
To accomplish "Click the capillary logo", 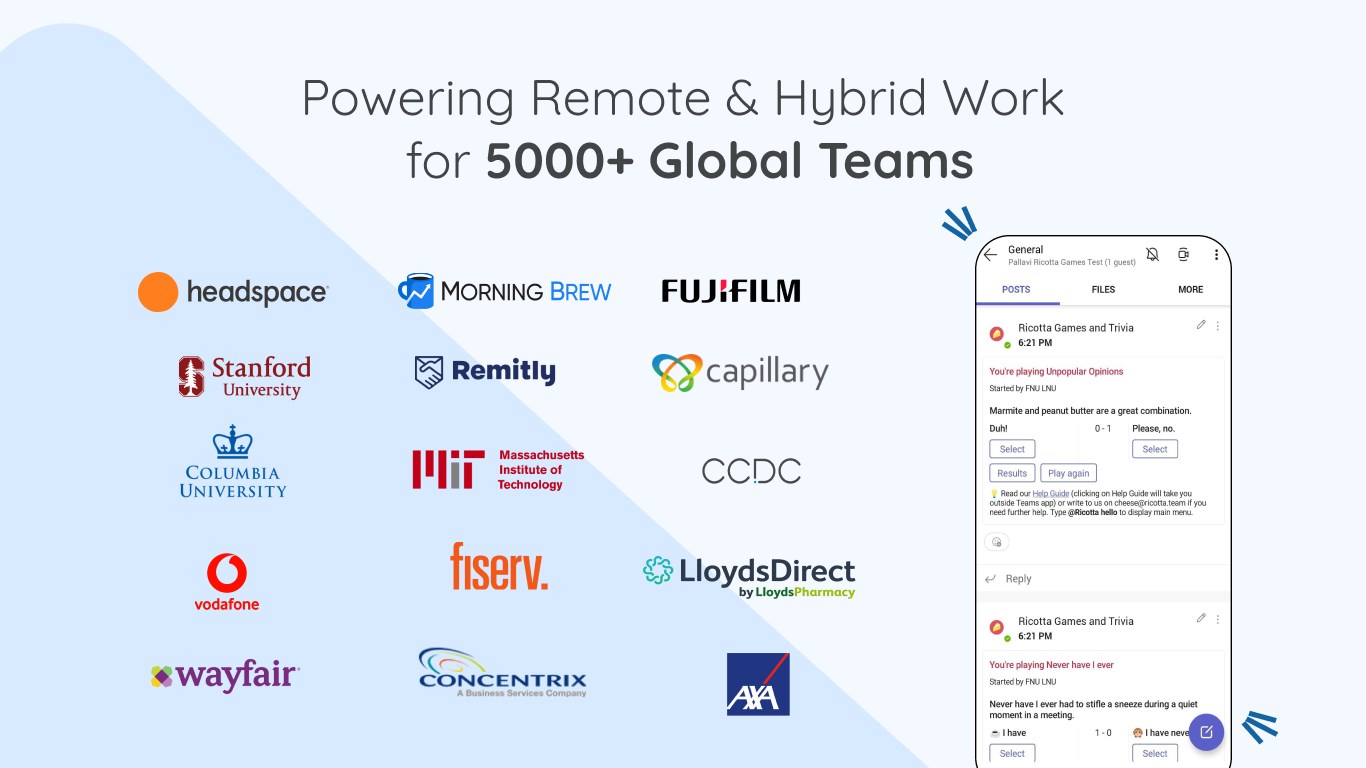I will click(x=740, y=373).
